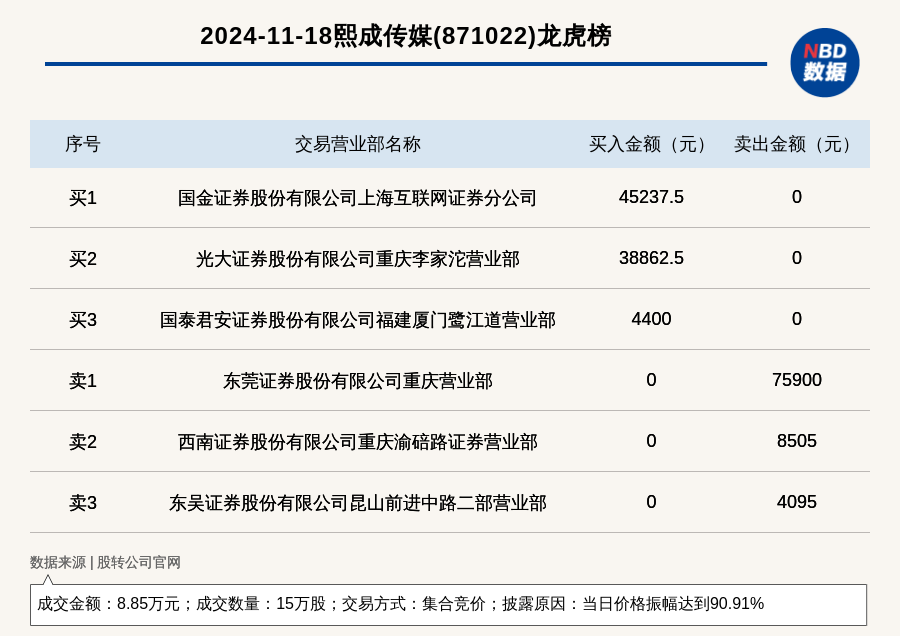The width and height of the screenshot is (900, 636).
Task: Select sell amount 75900
Action: 797,380
